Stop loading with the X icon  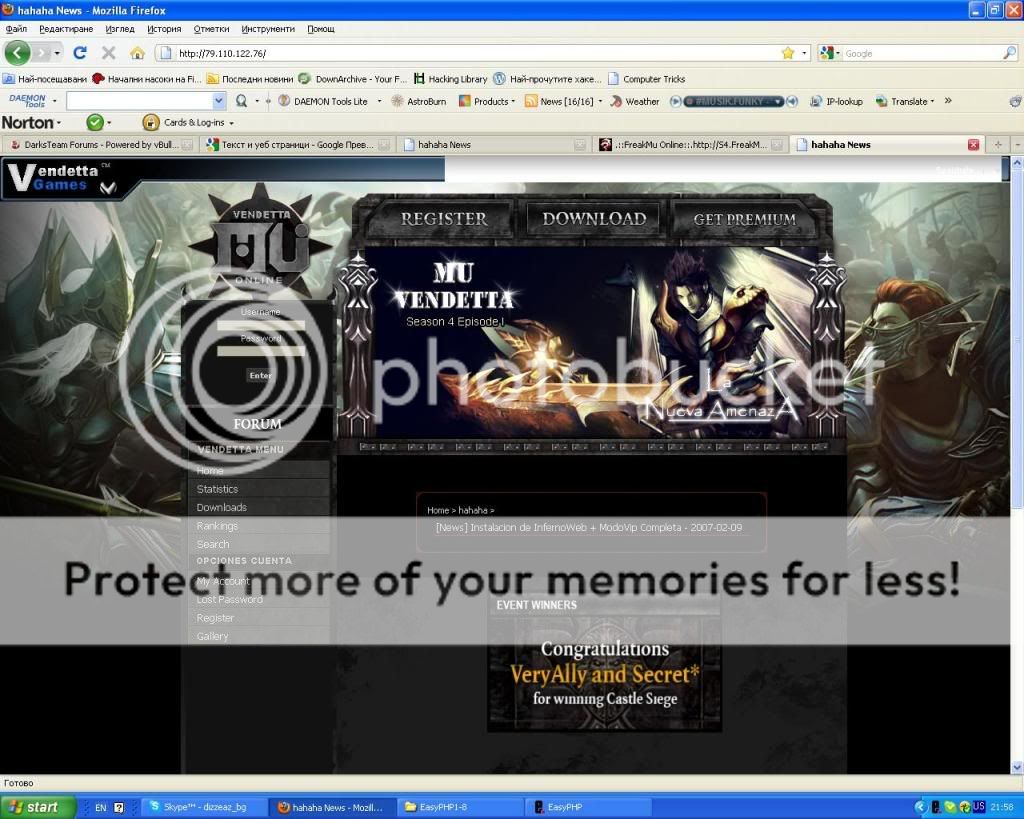109,53
